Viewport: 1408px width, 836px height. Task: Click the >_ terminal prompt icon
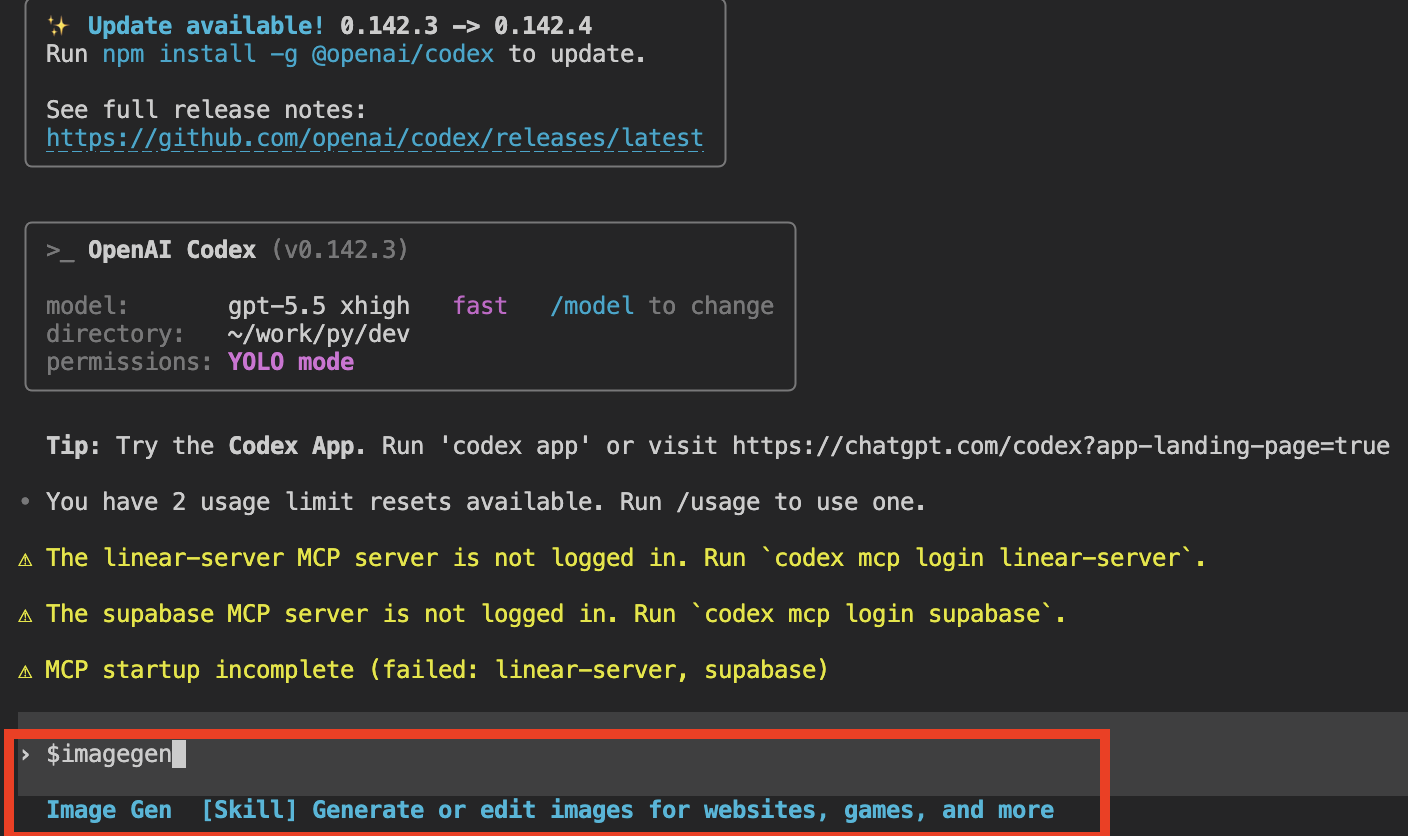(60, 250)
